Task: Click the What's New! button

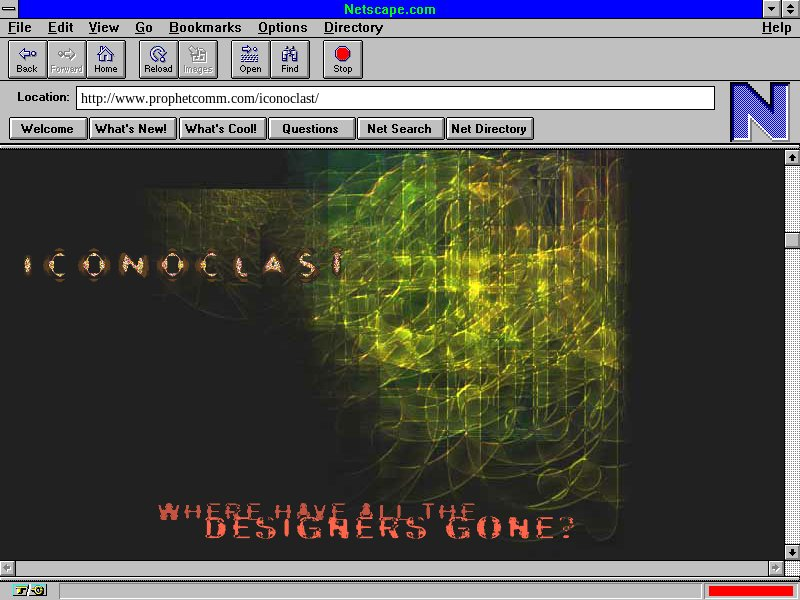Action: pyautogui.click(x=131, y=128)
